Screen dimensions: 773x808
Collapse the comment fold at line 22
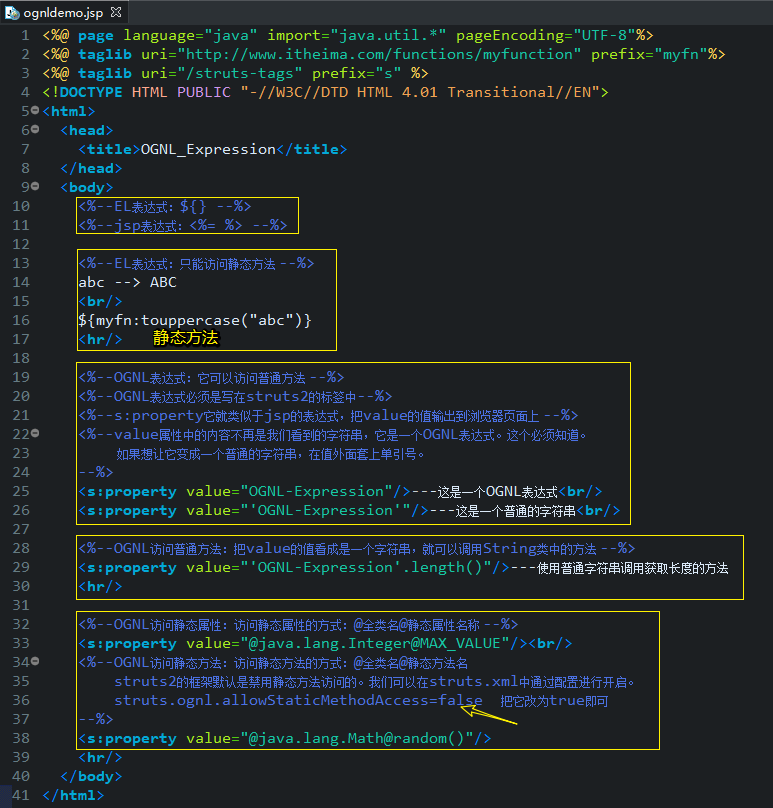click(x=35, y=433)
